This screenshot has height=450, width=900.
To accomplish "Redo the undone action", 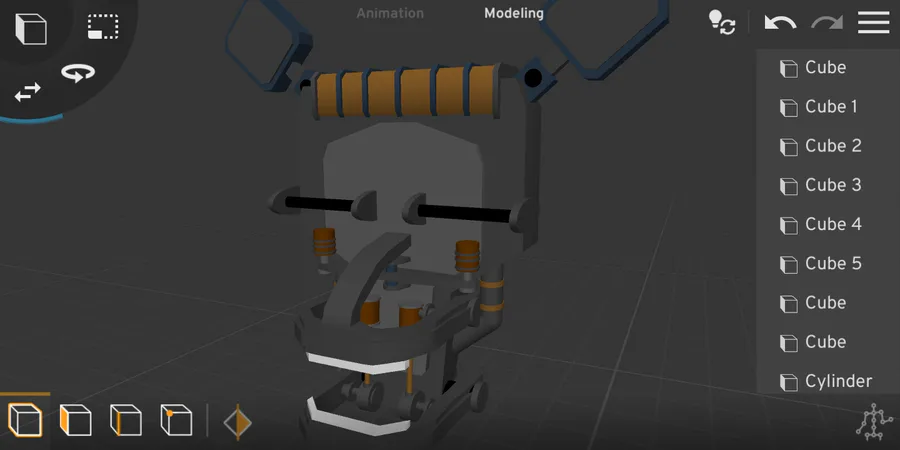I will tap(827, 23).
